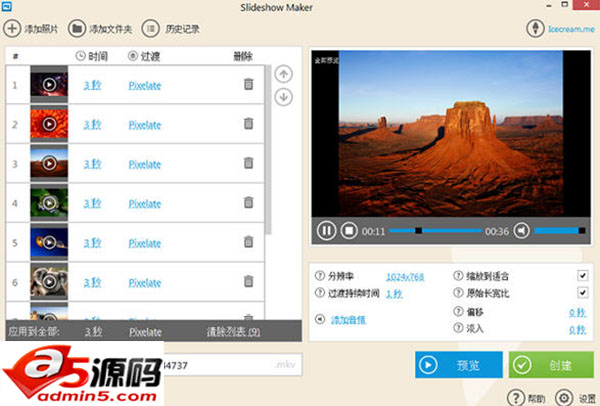Screen dimensions: 600x406
Task: Open the 历史记录 history list
Action: pos(171,29)
